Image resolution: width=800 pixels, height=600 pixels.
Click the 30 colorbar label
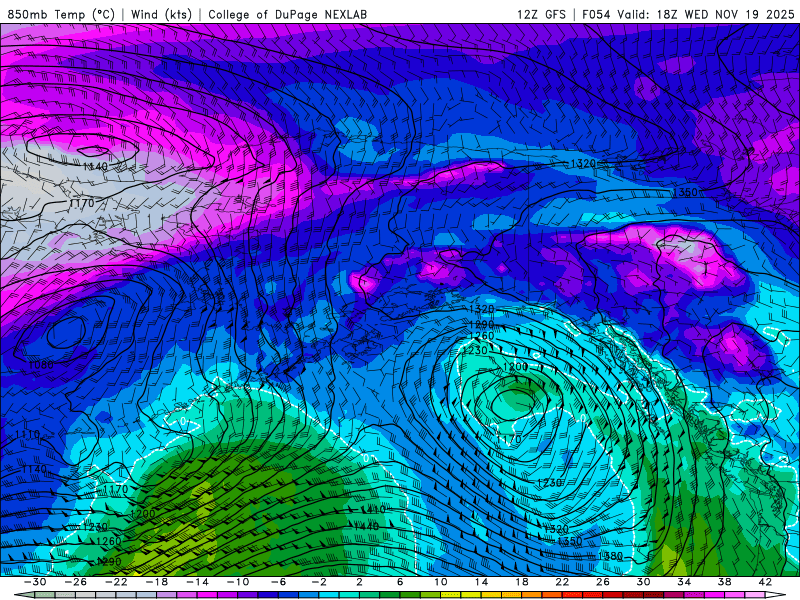643,582
